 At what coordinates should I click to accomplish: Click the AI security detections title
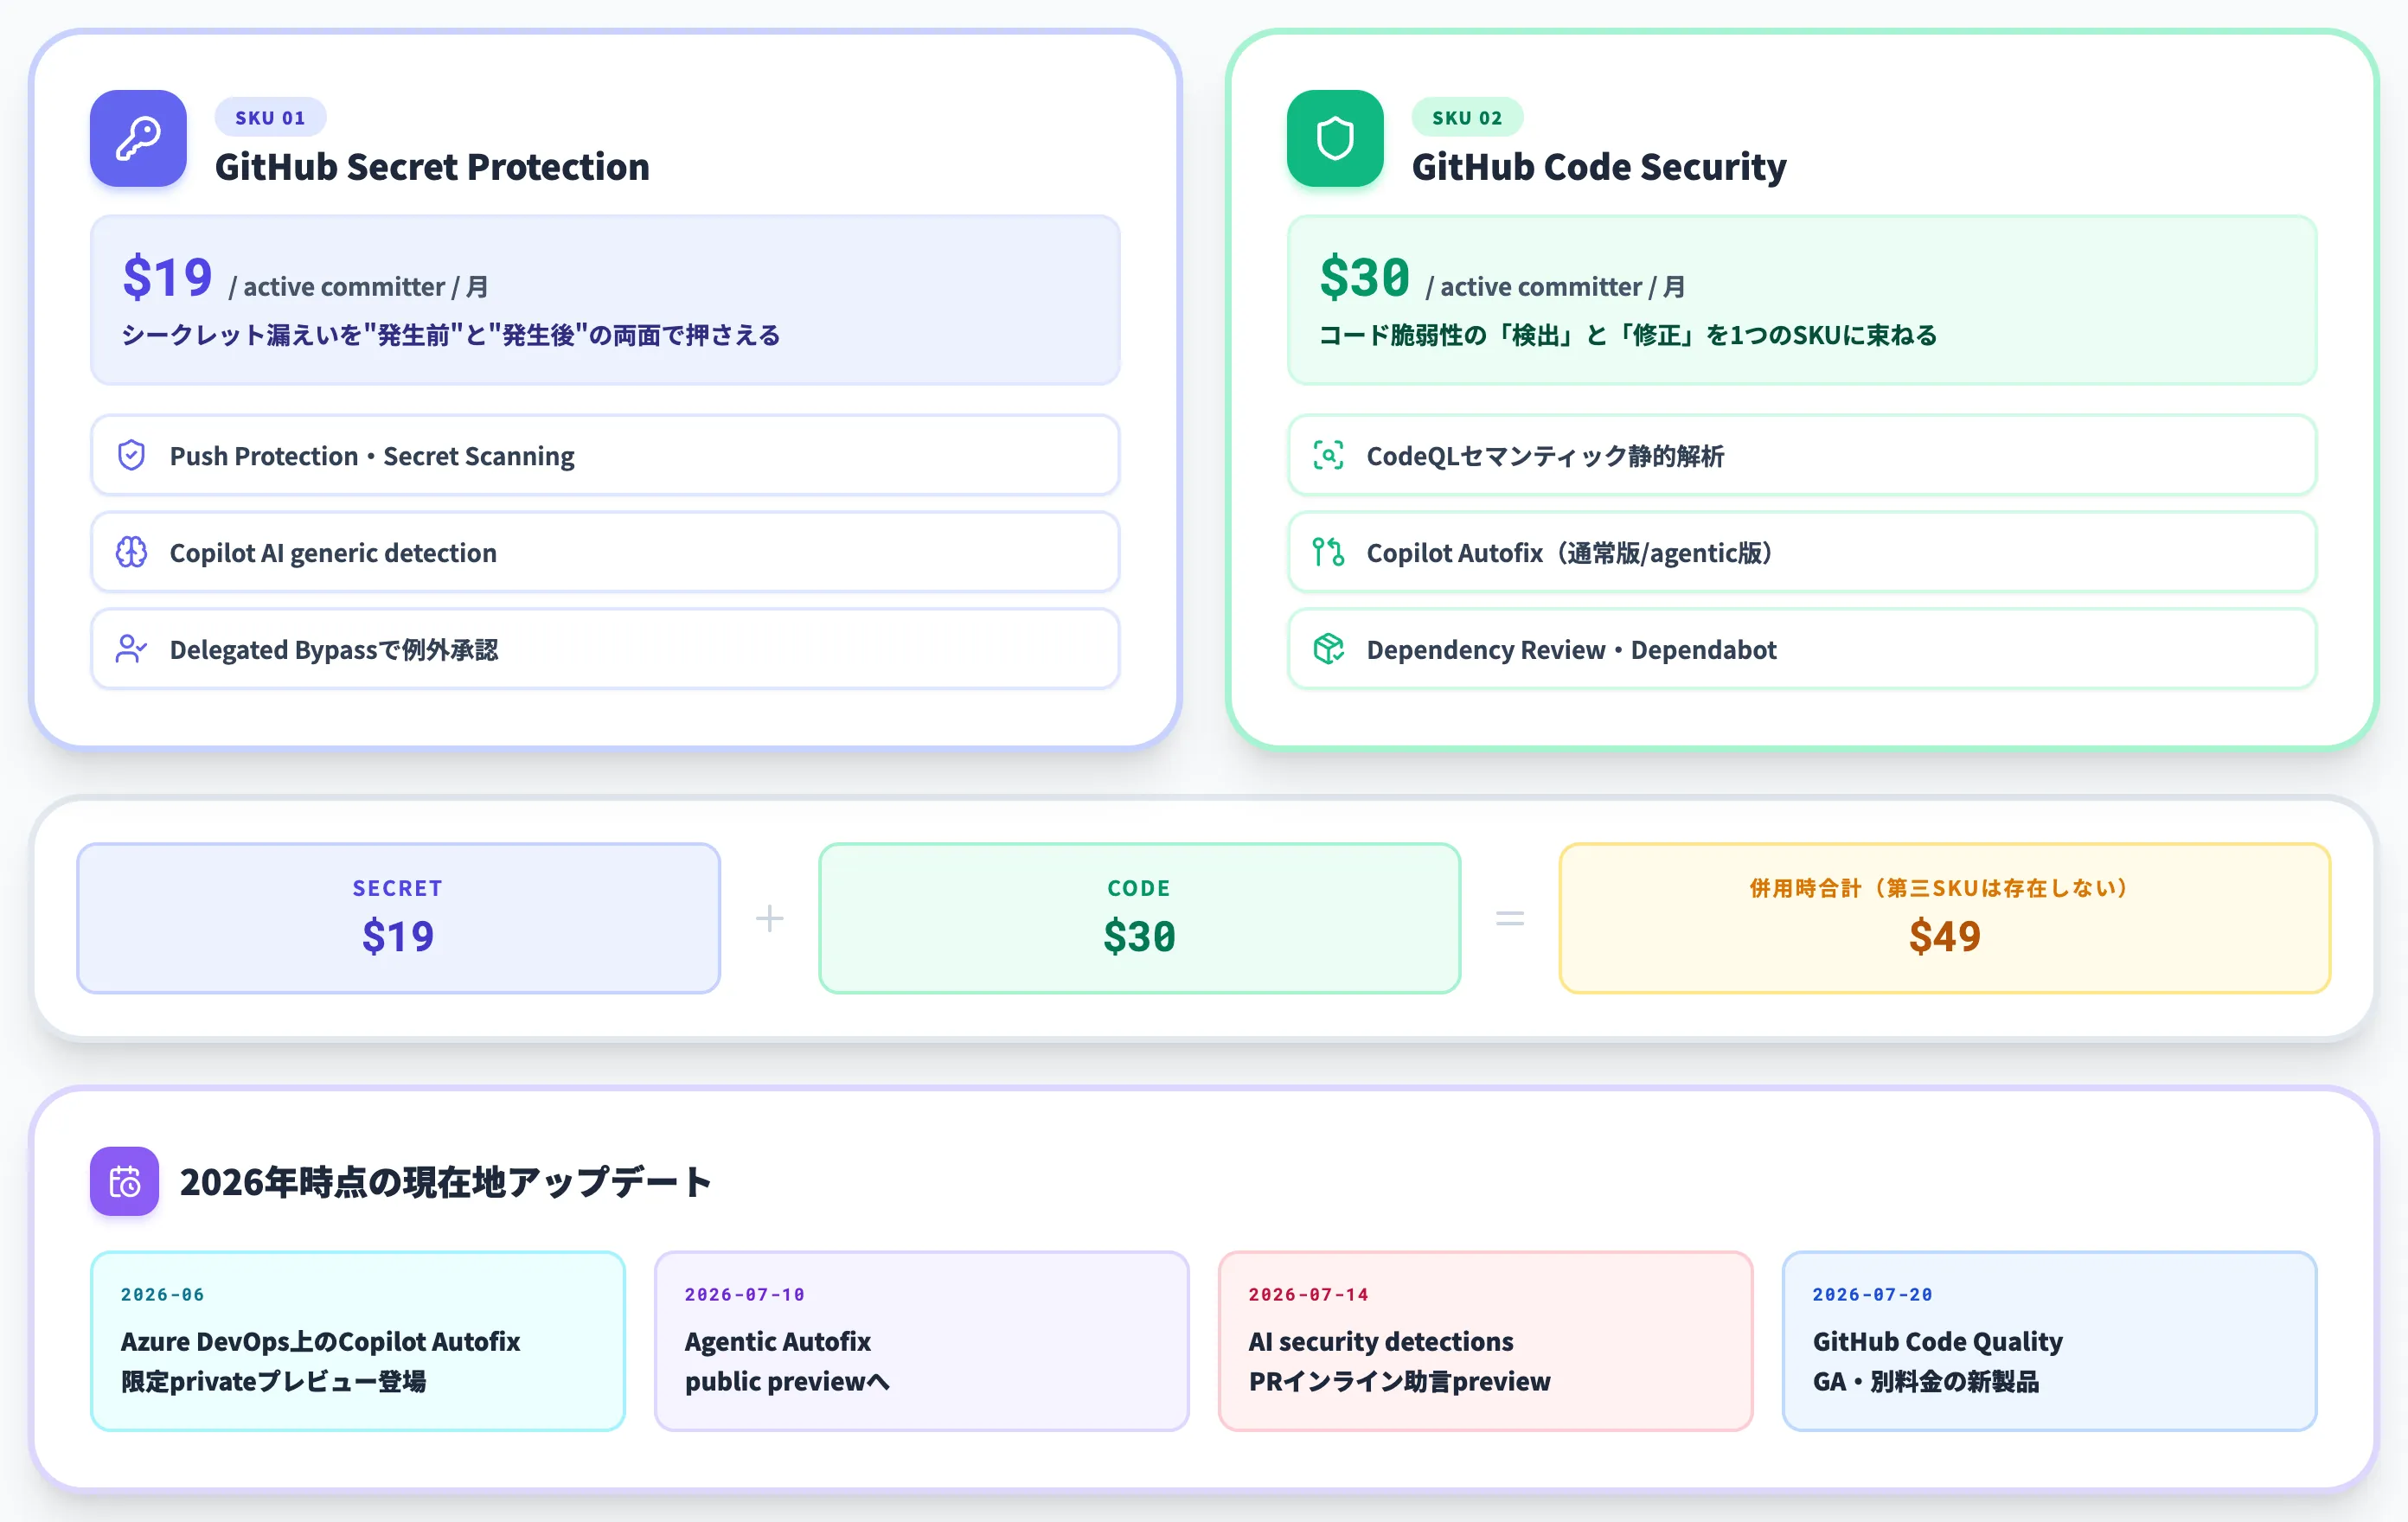1381,1342
